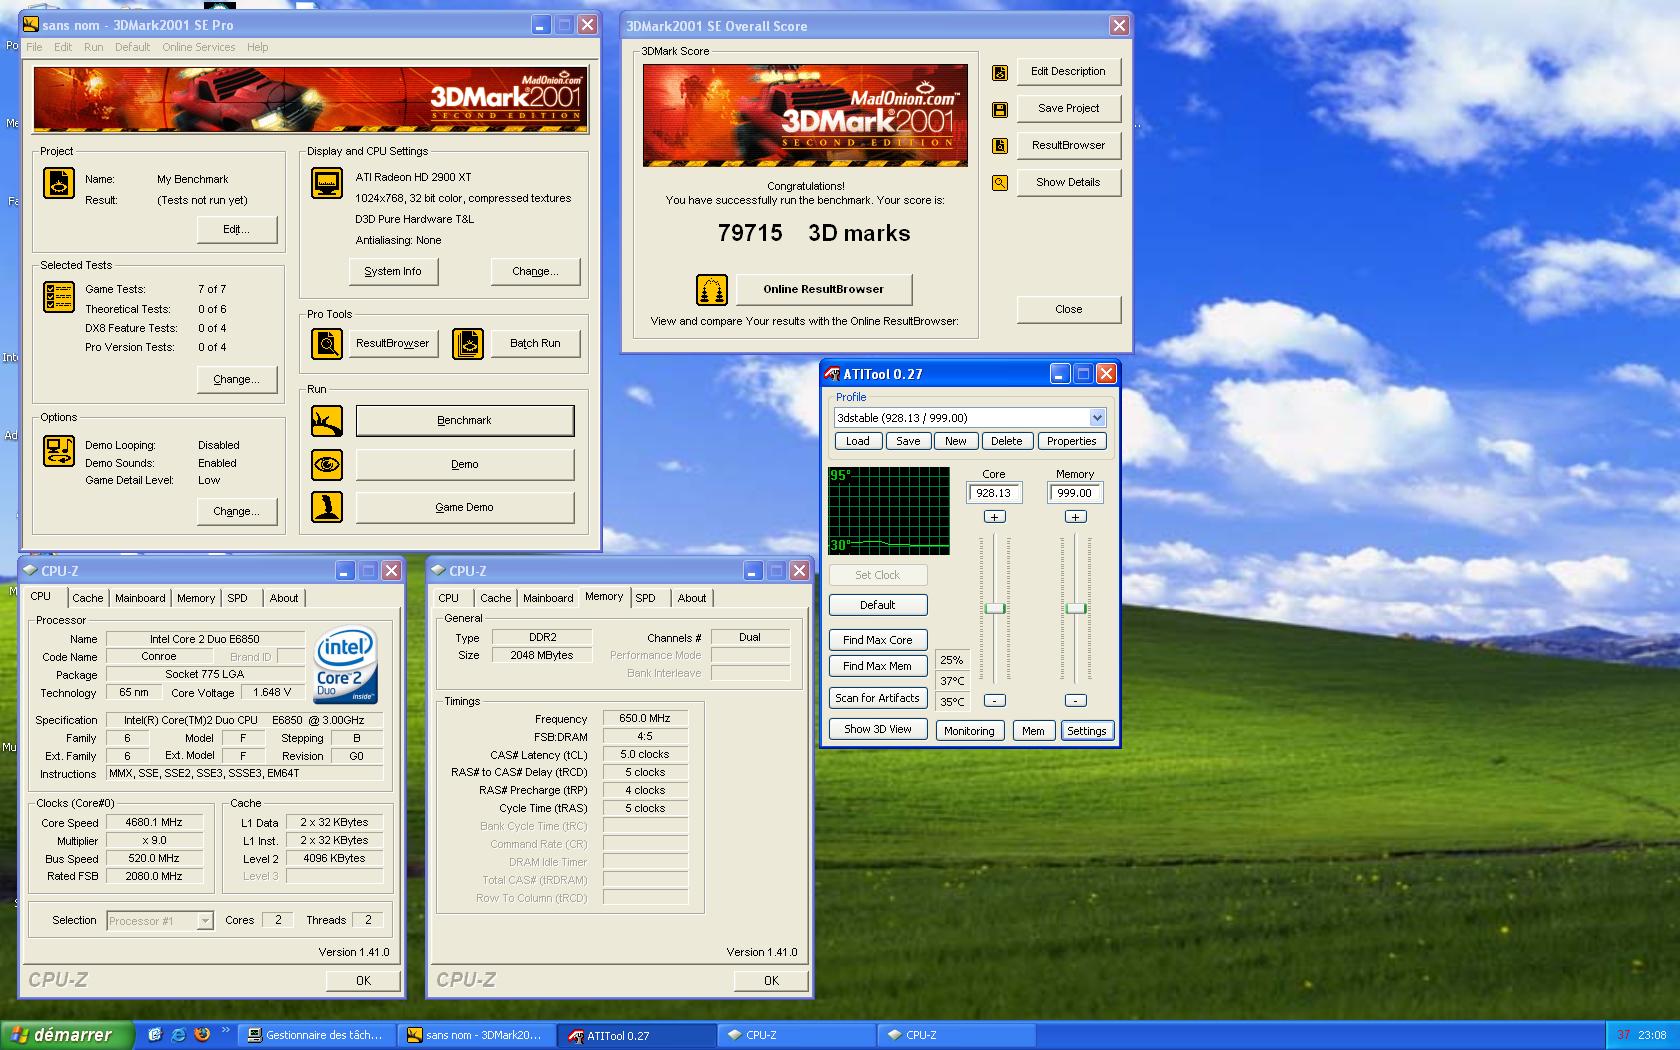1680x1050 pixels.
Task: Switch to Cache tab in left CPU-Z
Action: pos(88,598)
